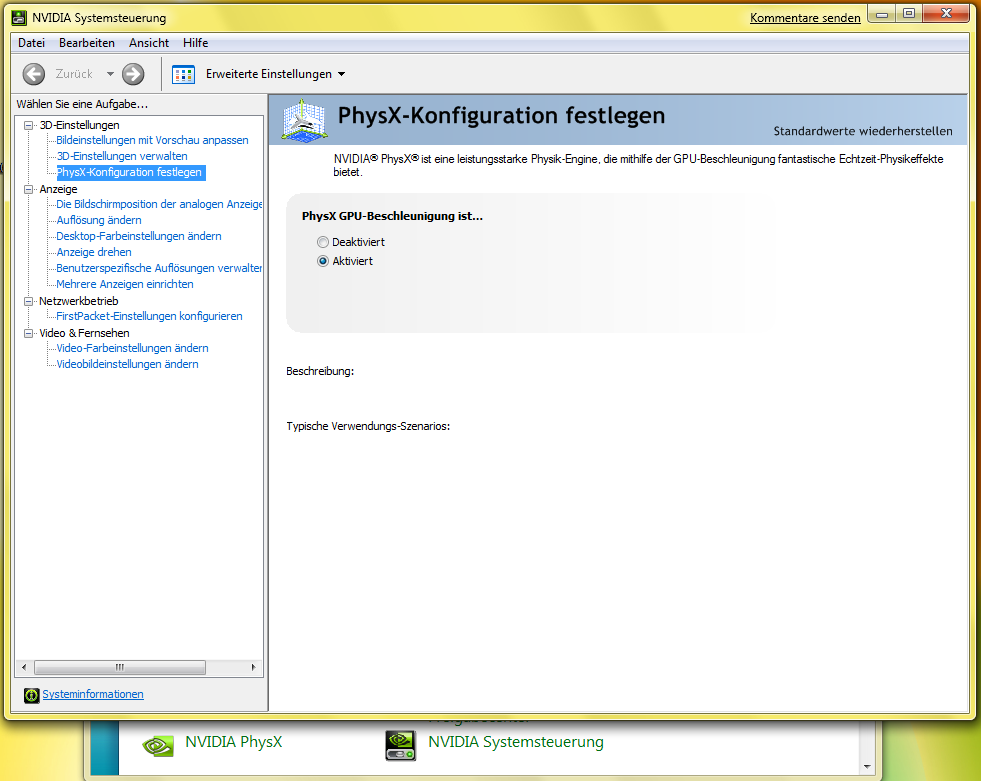Viewport: 981px width, 781px height.
Task: Open the Bearbeiten menu
Action: pyautogui.click(x=87, y=43)
